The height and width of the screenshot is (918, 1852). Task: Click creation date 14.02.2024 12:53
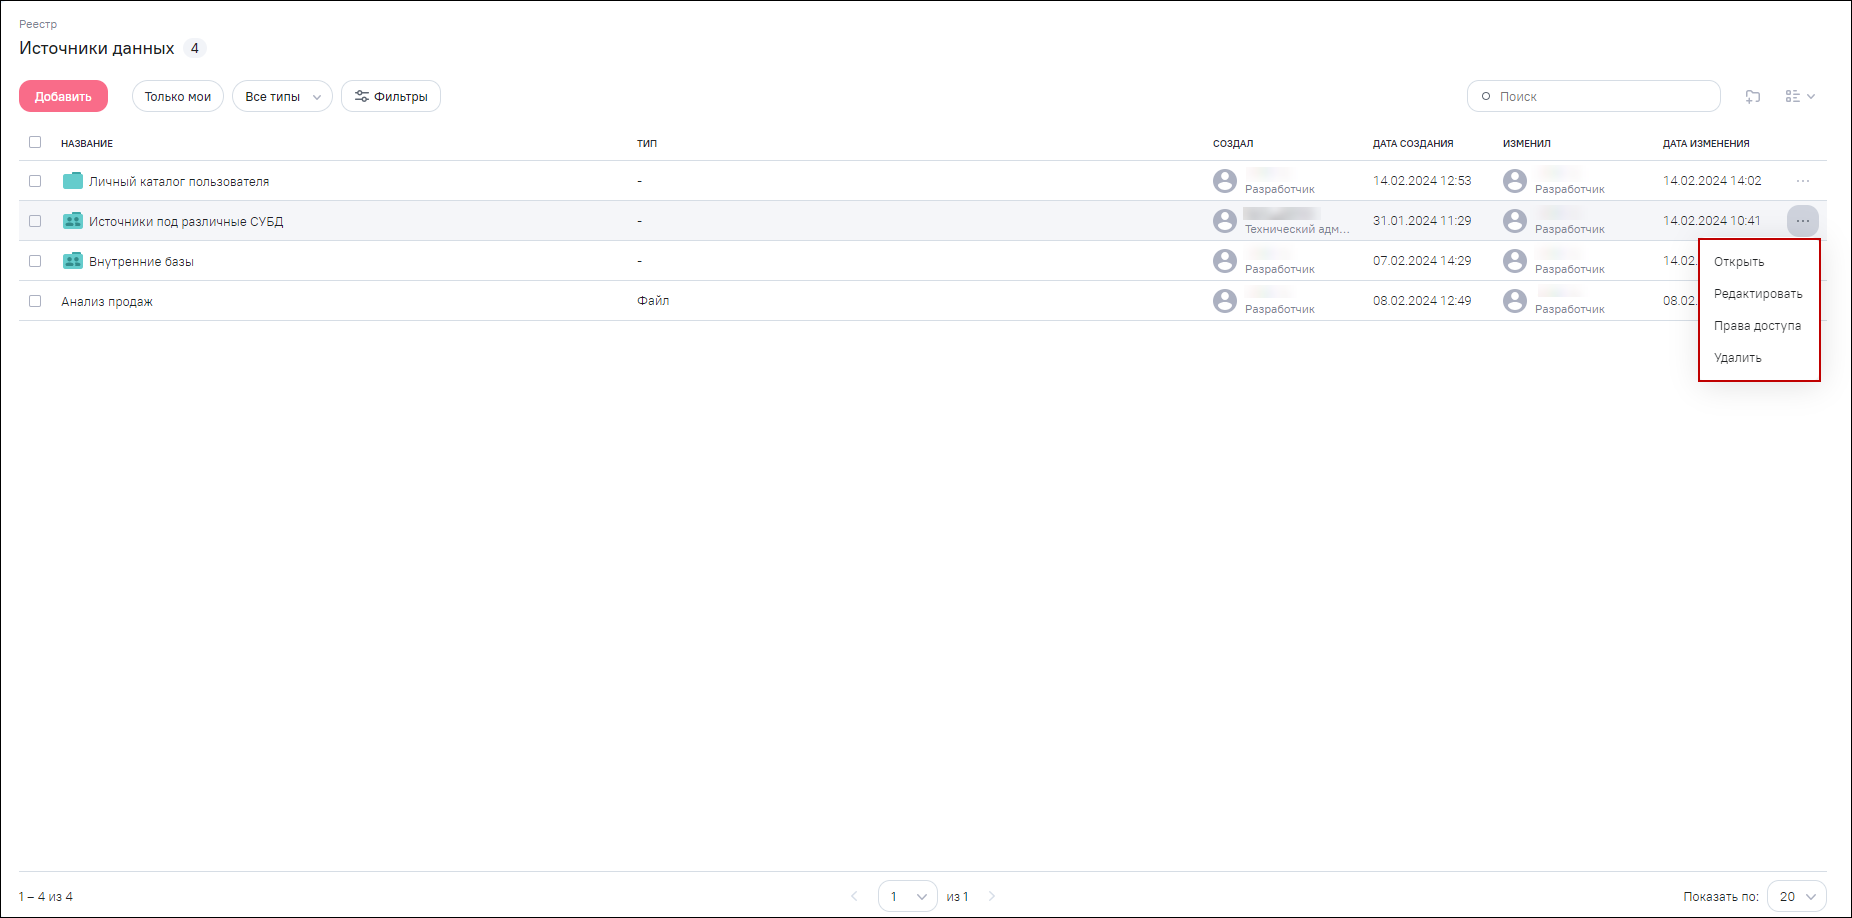tap(1422, 181)
